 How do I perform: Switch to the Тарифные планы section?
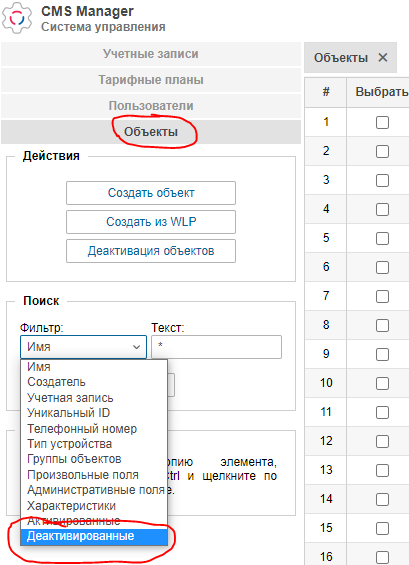[151, 80]
